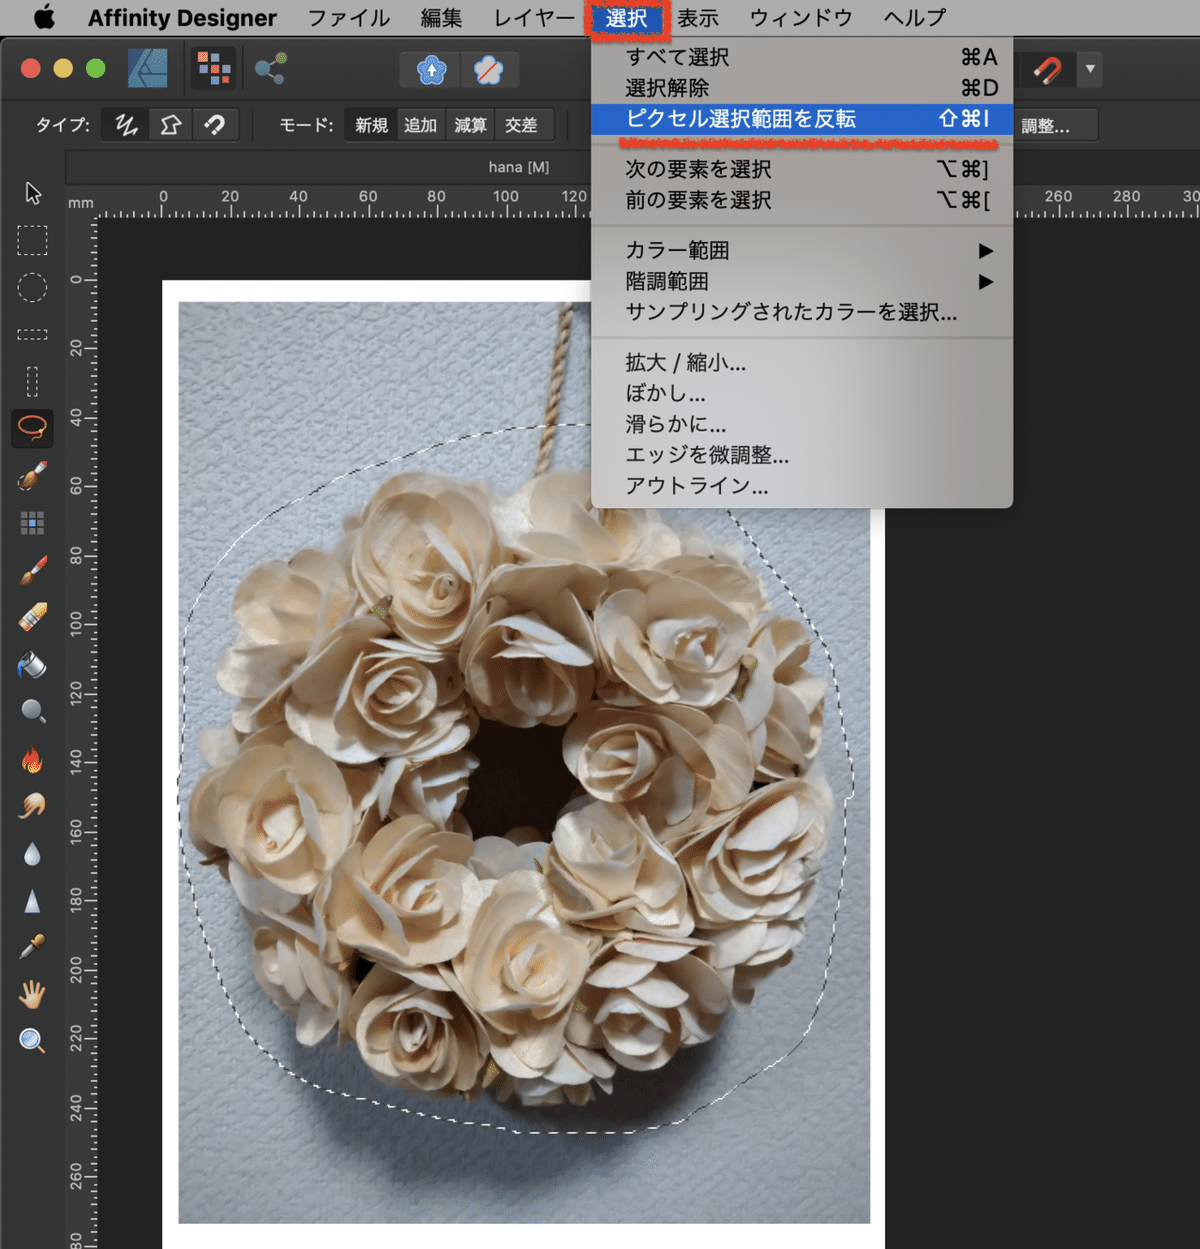The width and height of the screenshot is (1200, 1249).
Task: Expand the カラー範囲 submenu
Action: (x=802, y=250)
